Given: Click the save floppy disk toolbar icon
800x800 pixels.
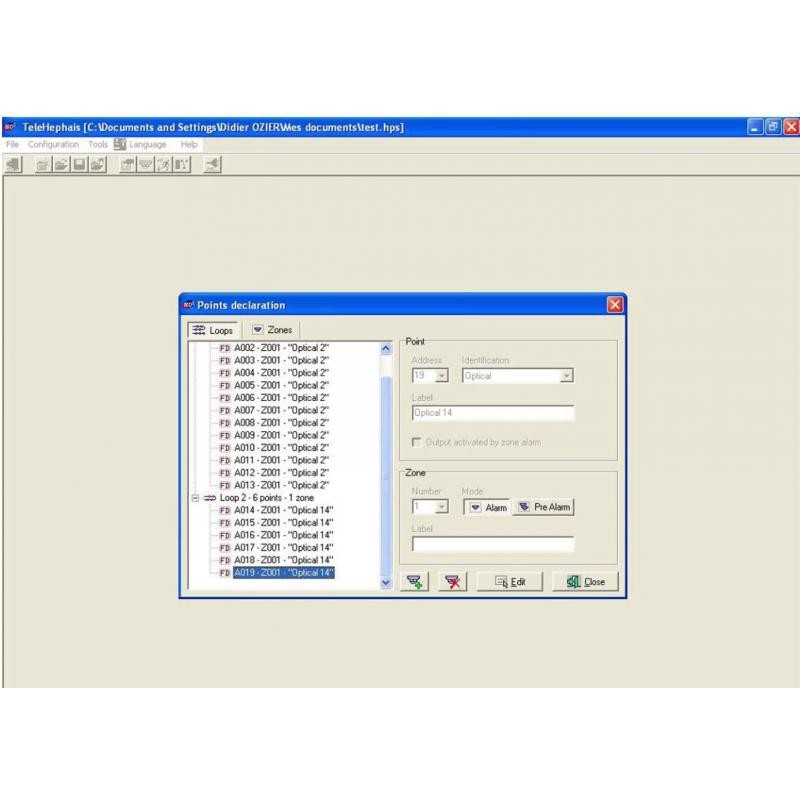Looking at the screenshot, I should coord(79,165).
